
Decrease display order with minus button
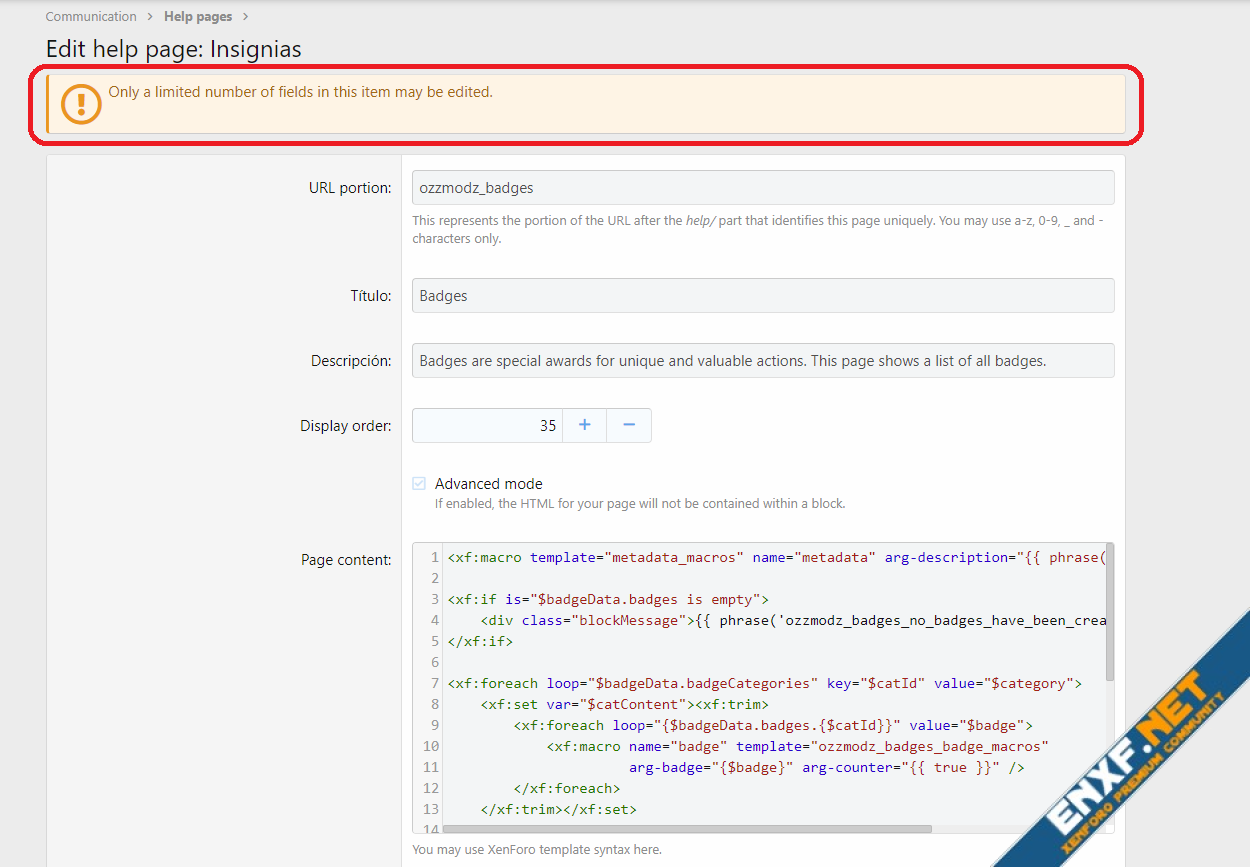click(629, 425)
